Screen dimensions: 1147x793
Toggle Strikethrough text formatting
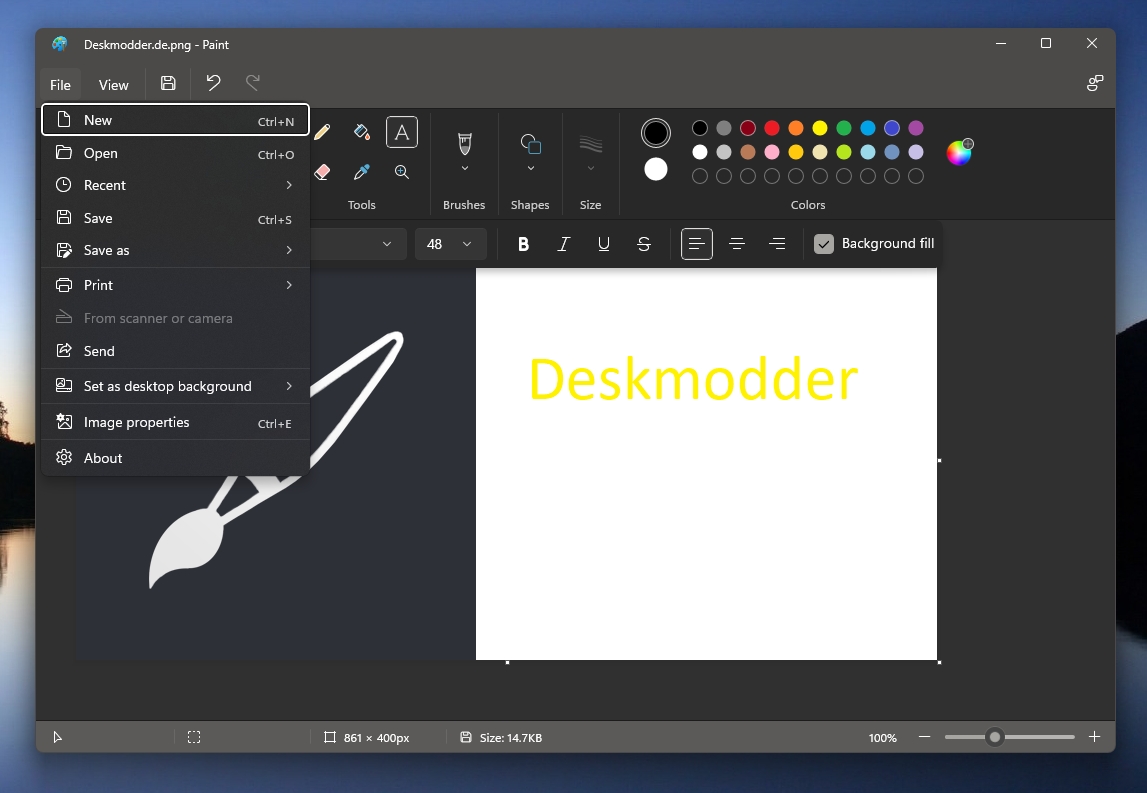click(644, 244)
